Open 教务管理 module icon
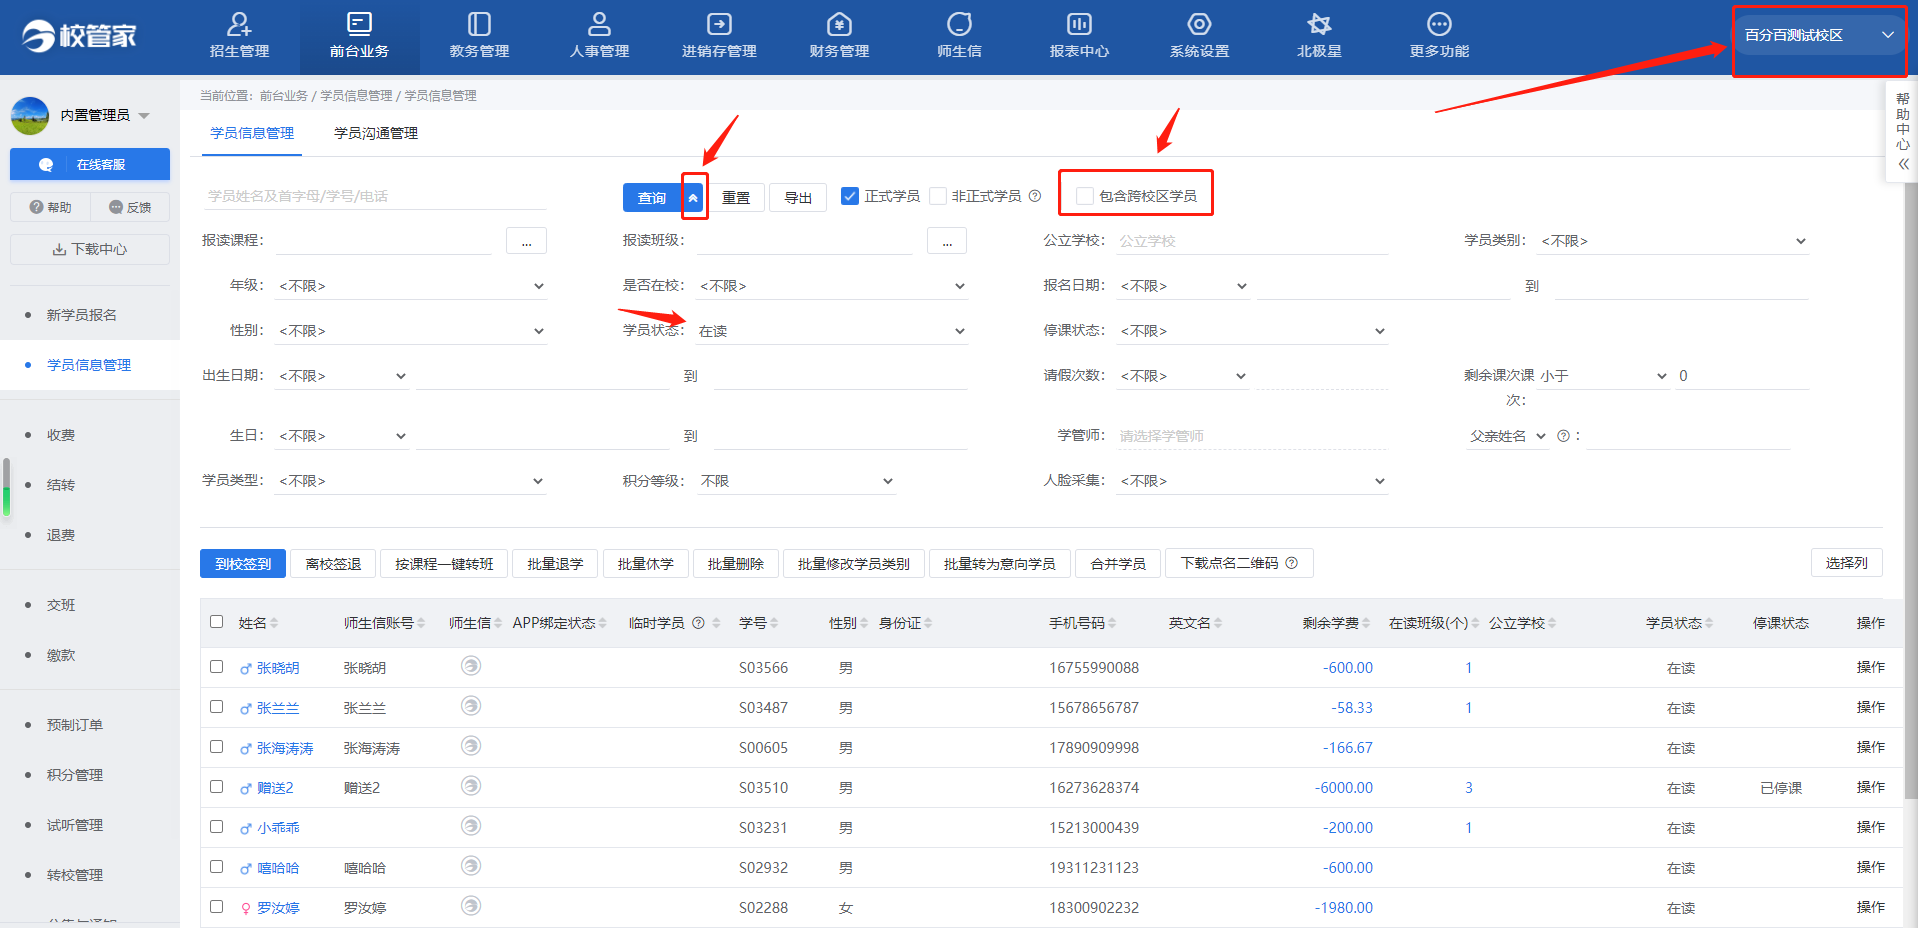The height and width of the screenshot is (928, 1918). tap(479, 24)
